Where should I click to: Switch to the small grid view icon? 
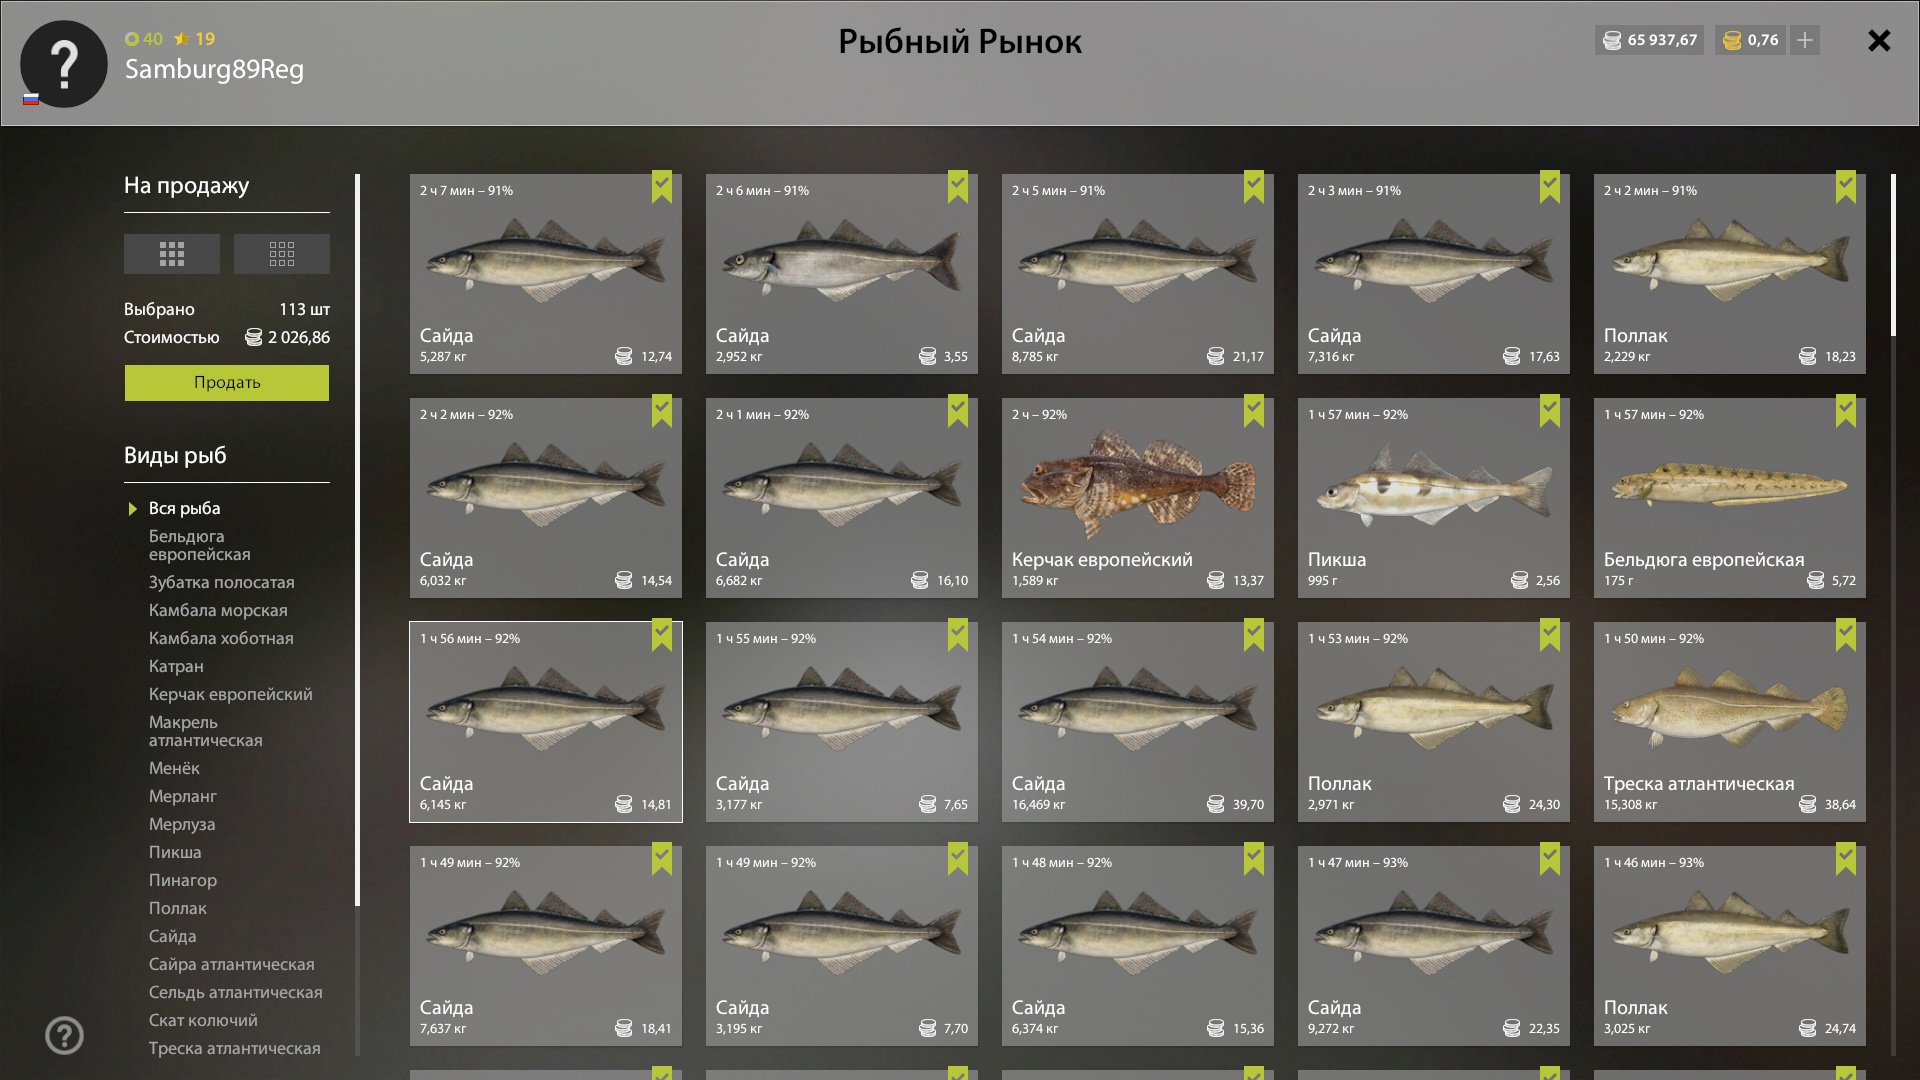pos(282,254)
